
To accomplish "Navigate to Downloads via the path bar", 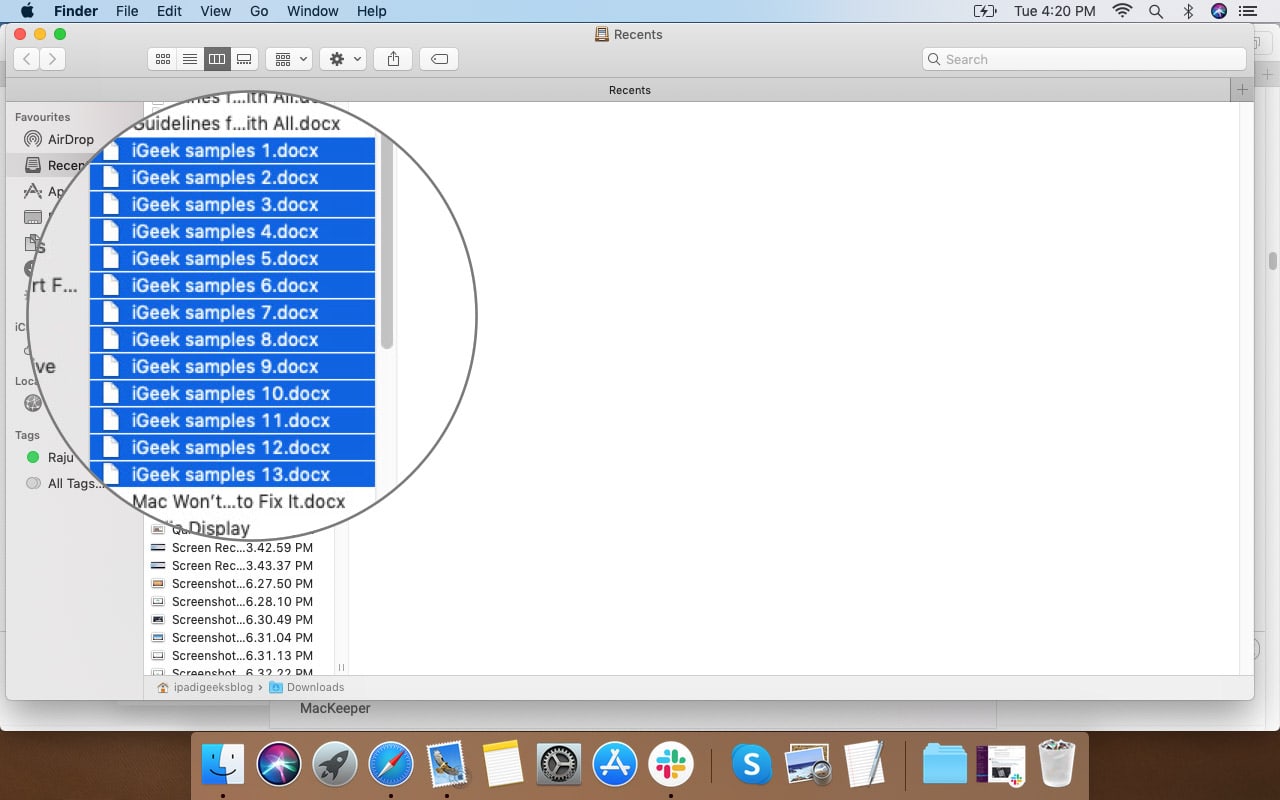I will pyautogui.click(x=315, y=687).
